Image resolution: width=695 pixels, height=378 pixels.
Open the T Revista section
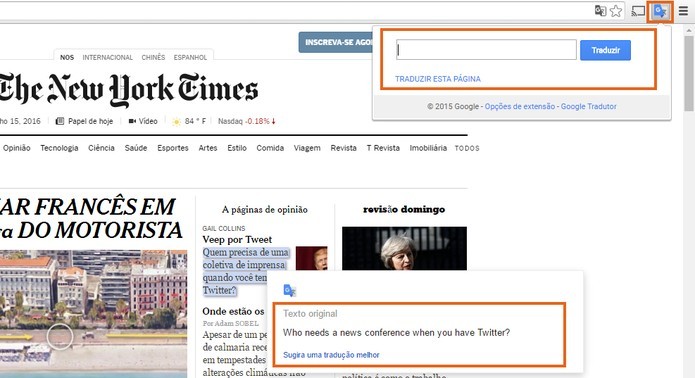[383, 148]
